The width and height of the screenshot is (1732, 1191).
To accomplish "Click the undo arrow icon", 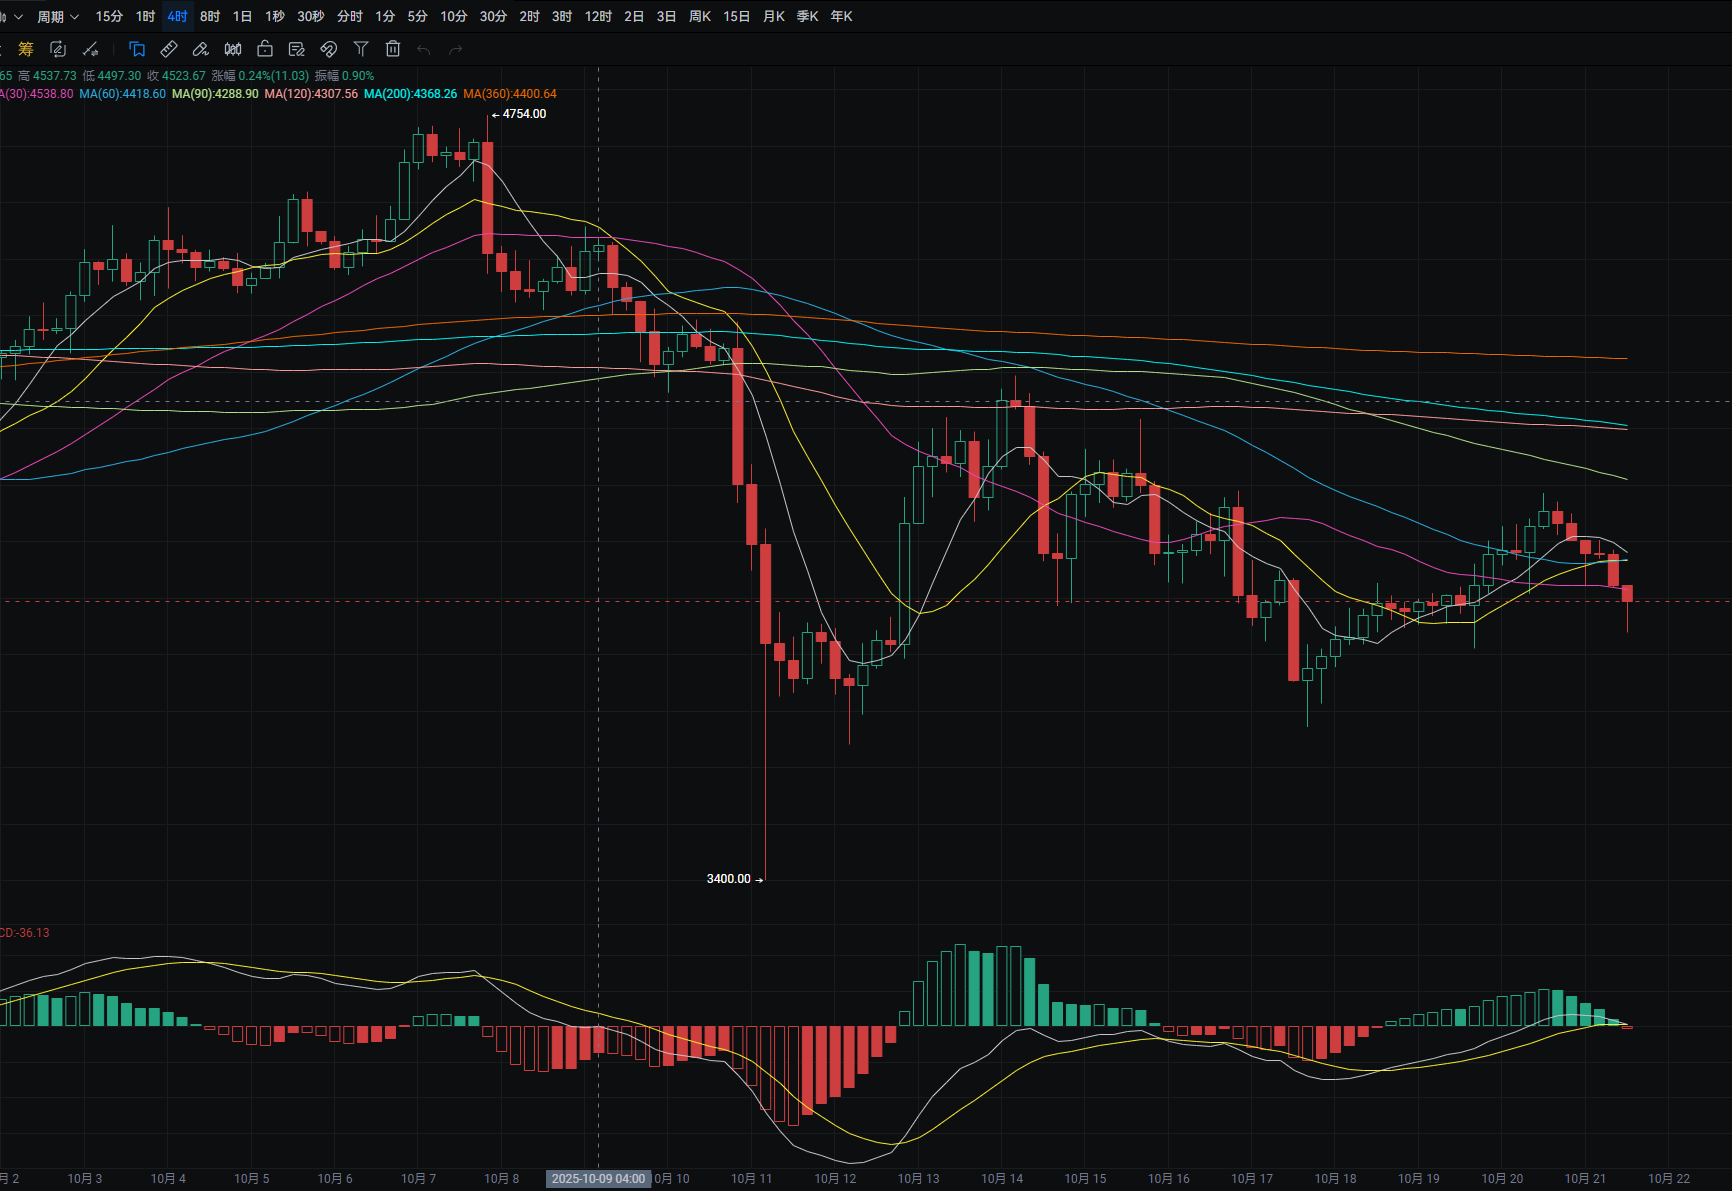I will tap(424, 49).
